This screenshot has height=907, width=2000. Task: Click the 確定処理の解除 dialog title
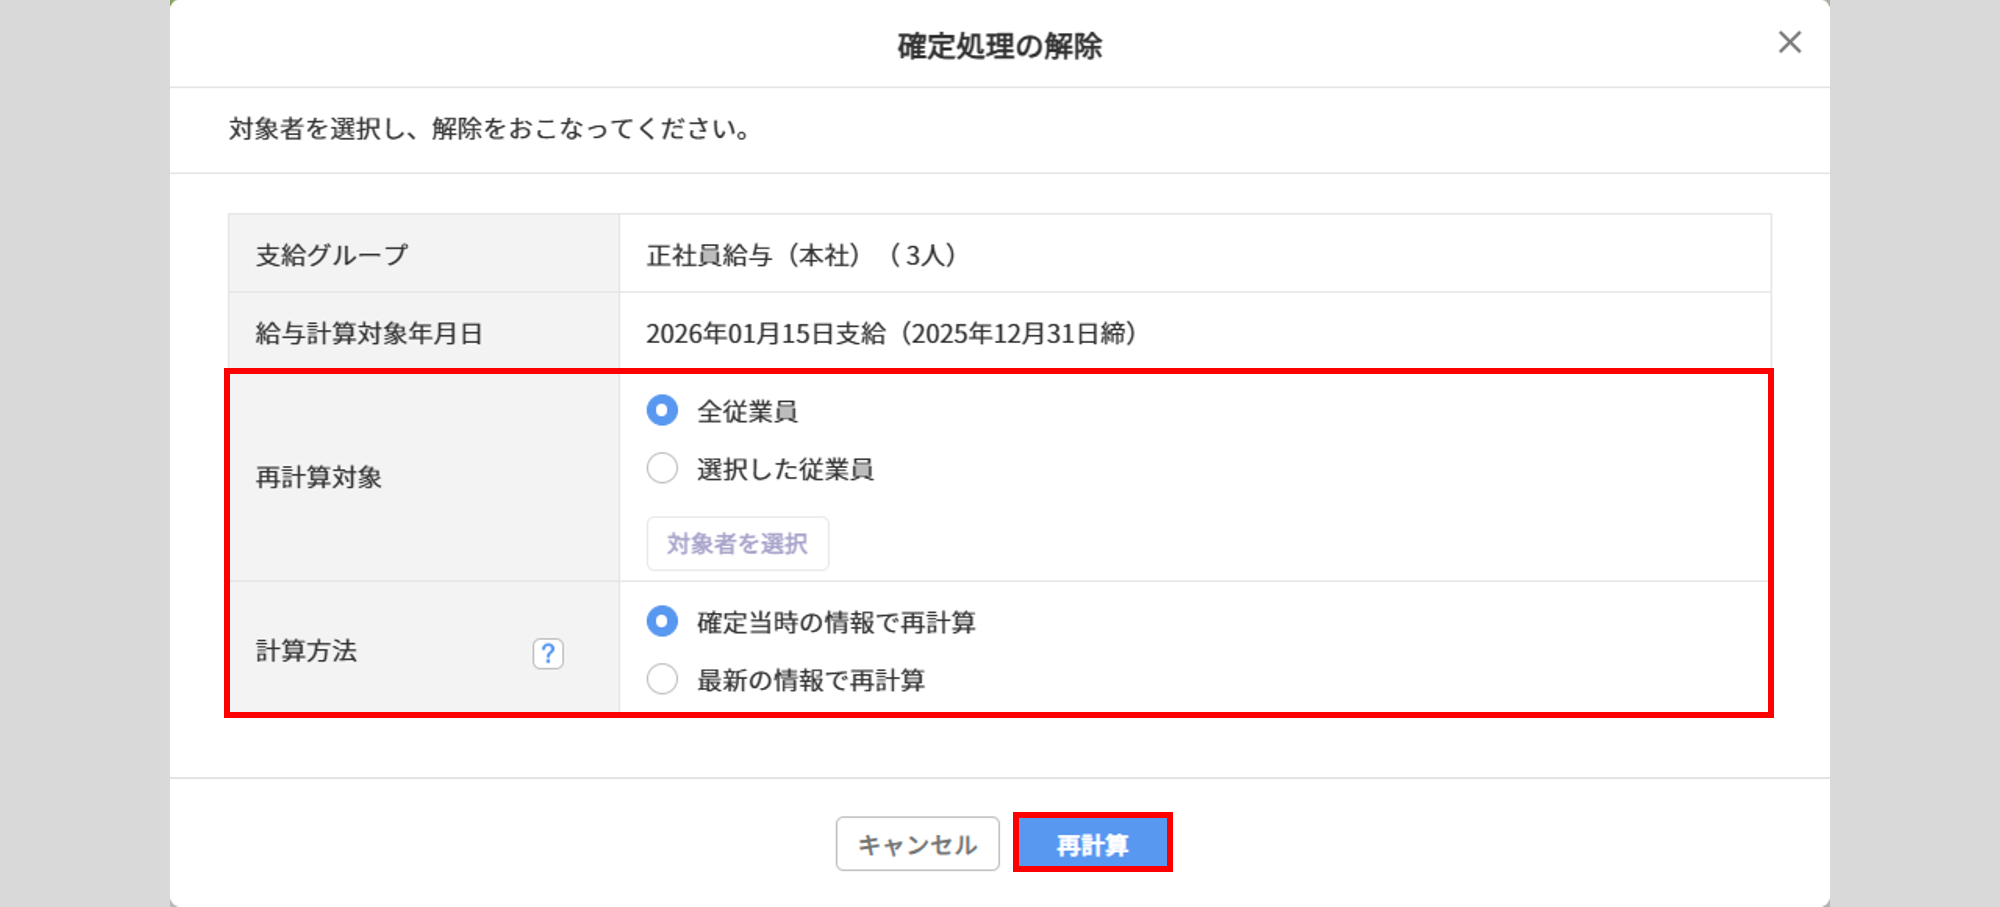[x=999, y=46]
